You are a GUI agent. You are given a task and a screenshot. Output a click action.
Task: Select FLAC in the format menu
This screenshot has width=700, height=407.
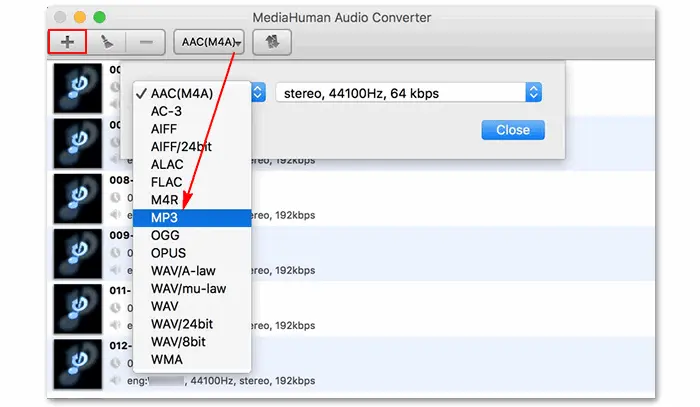[x=168, y=181]
